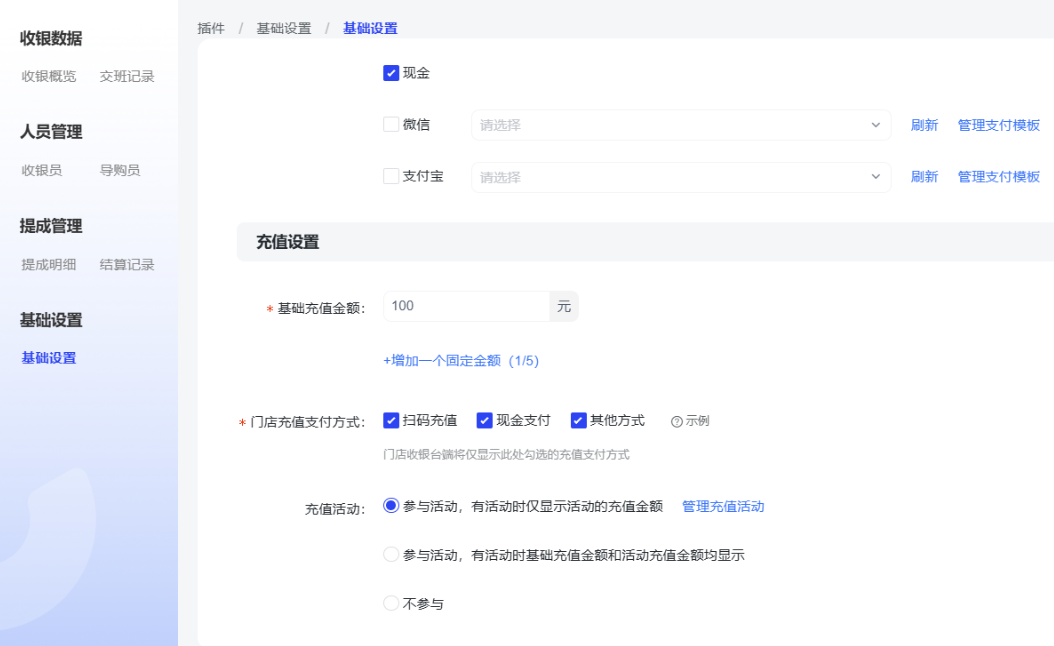Uncheck 其他方式 payment option

click(x=579, y=420)
